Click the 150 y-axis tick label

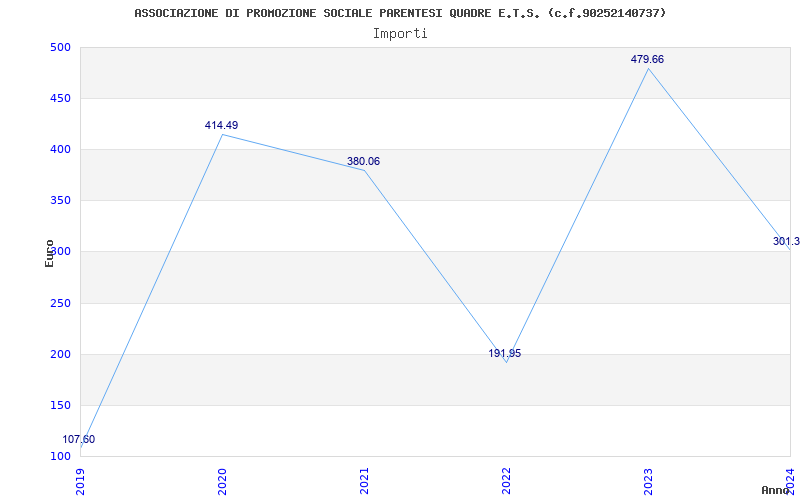pyautogui.click(x=60, y=406)
